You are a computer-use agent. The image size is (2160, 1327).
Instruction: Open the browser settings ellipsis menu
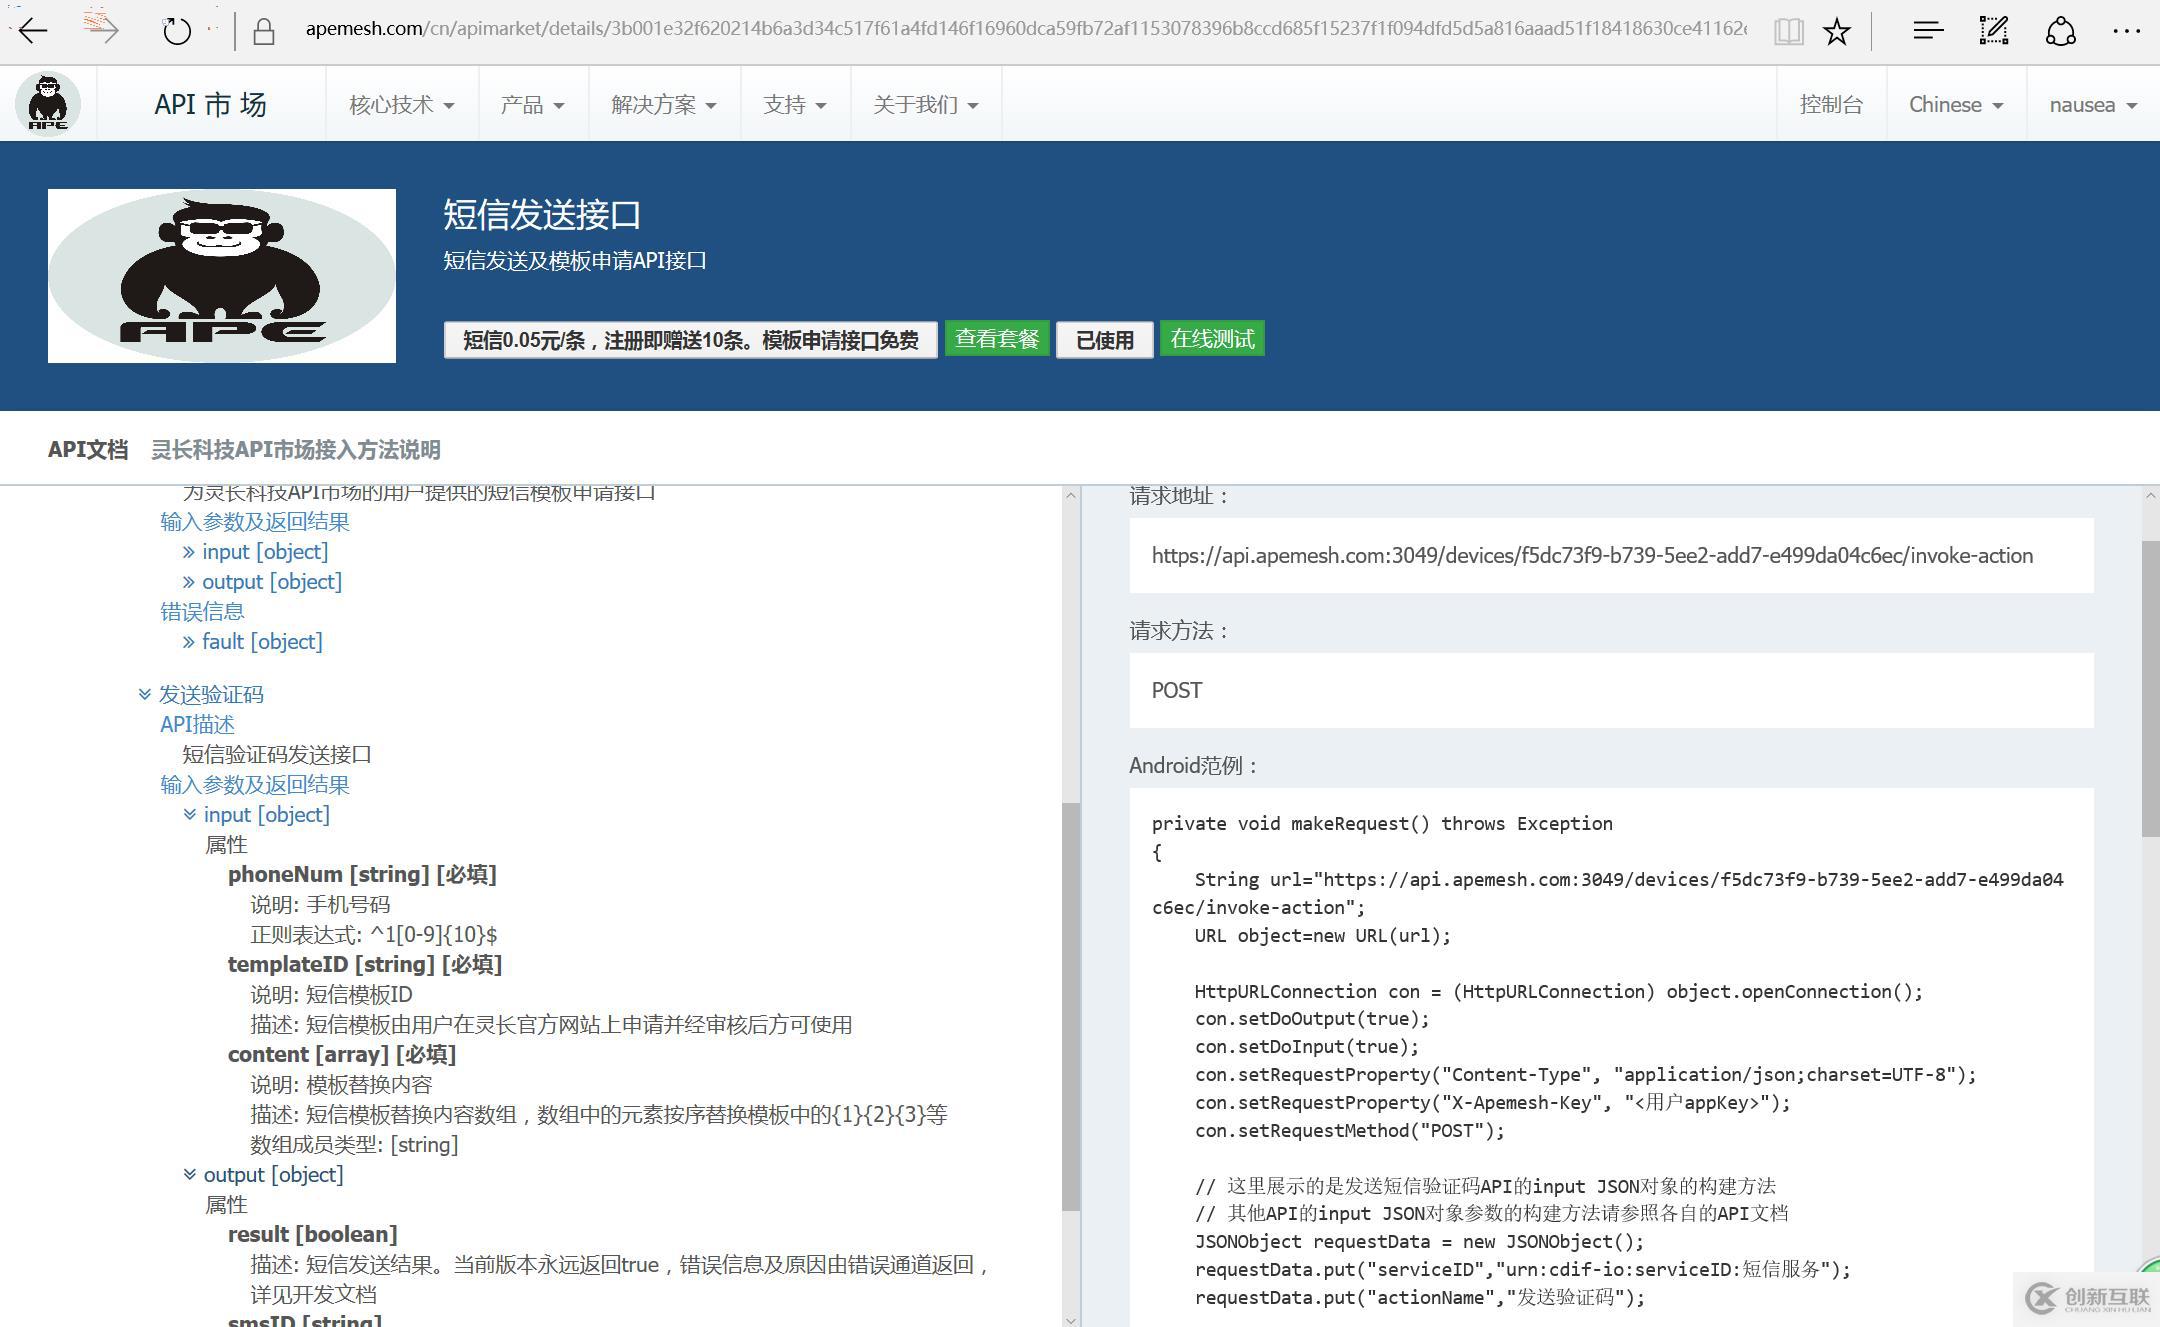point(2128,31)
